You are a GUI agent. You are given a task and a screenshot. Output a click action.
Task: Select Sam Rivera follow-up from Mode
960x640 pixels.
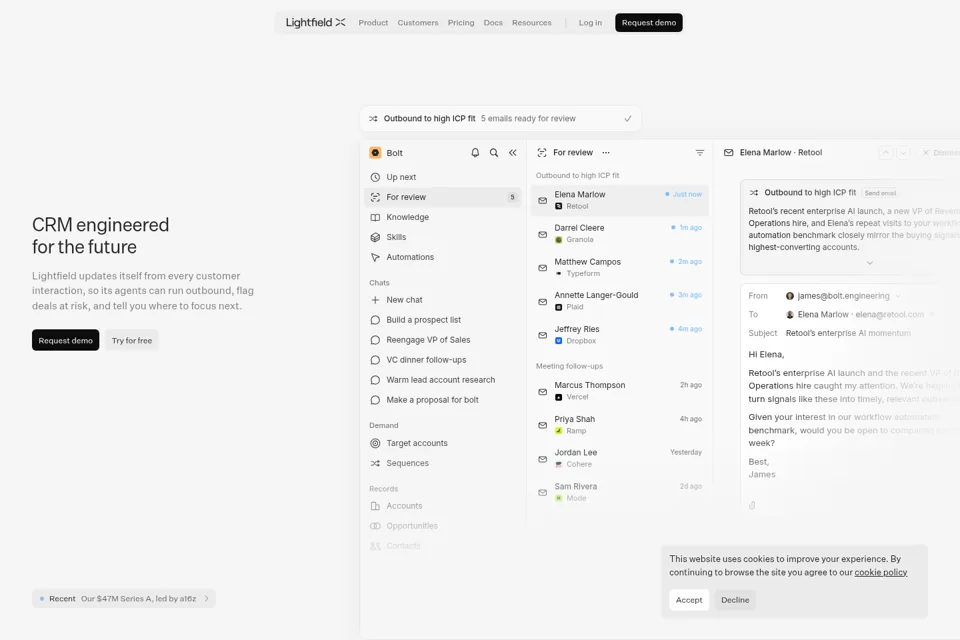pos(620,492)
